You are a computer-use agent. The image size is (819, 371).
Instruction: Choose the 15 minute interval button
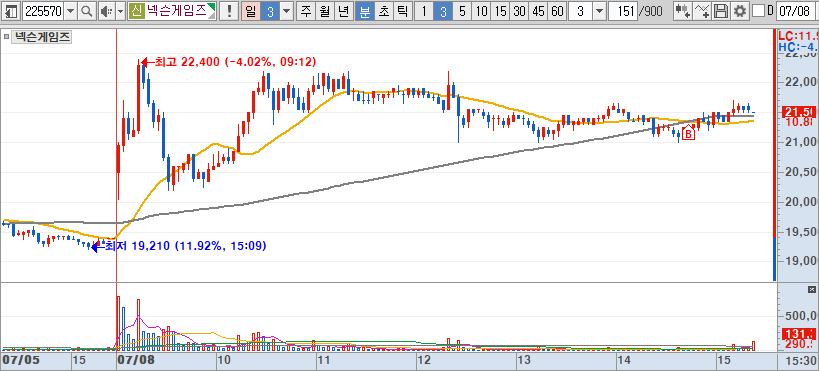tap(500, 10)
